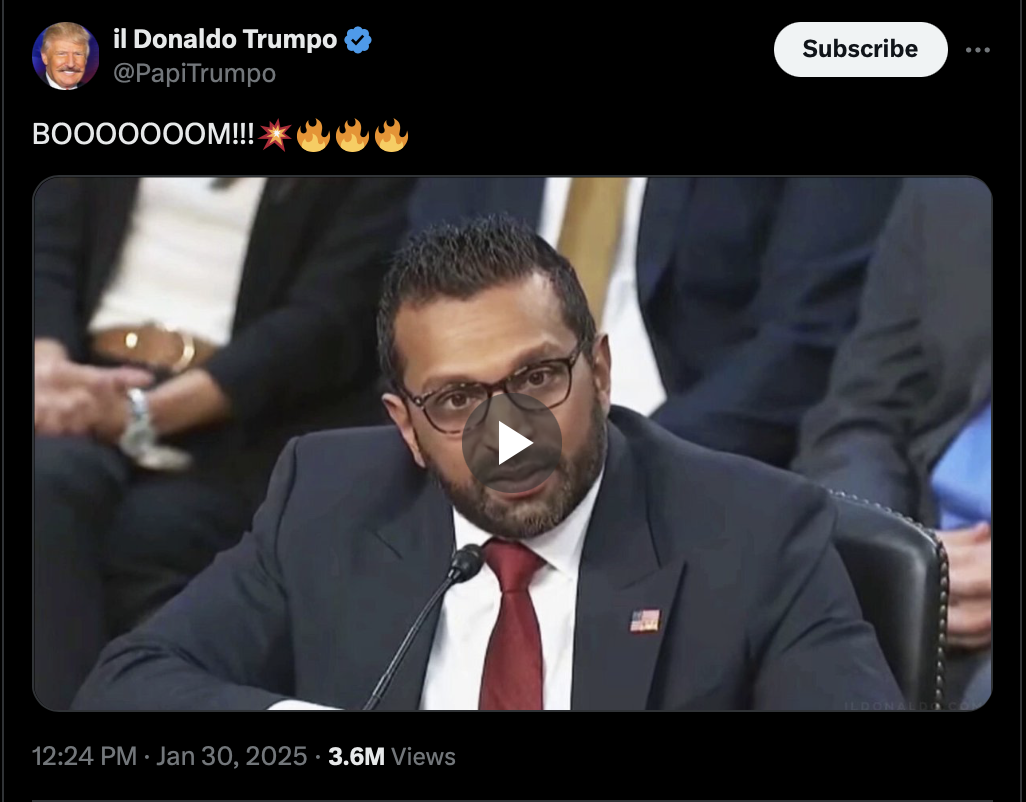The image size is (1026, 802).
Task: Click the Jan 30, 2025 date
Action: coord(232,756)
